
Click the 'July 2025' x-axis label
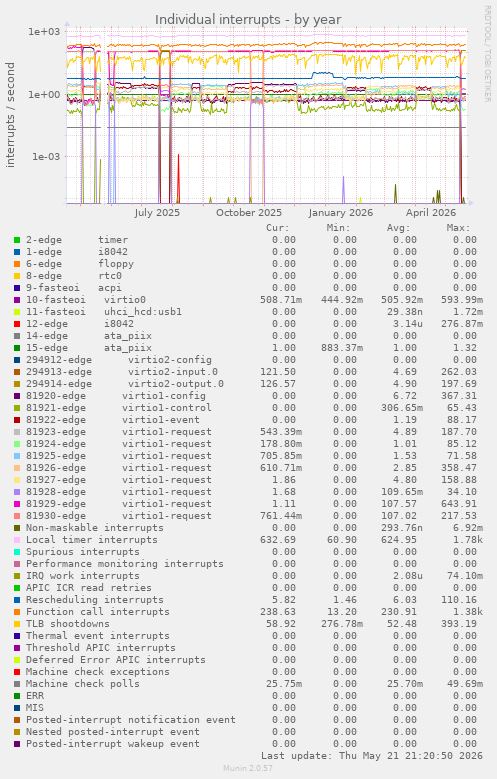[x=157, y=213]
